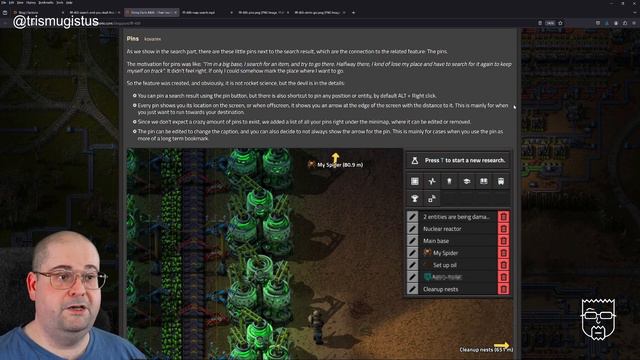
Task: Edit the pin with the teal icon
Action: 412,277
